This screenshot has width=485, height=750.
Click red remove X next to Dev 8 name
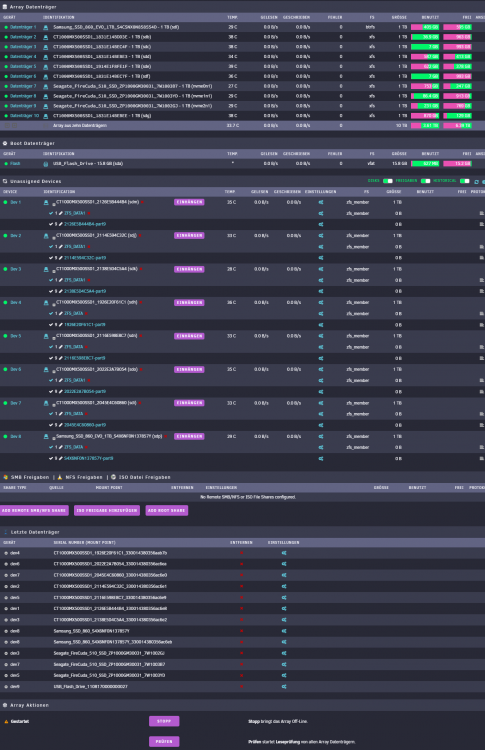(165, 437)
